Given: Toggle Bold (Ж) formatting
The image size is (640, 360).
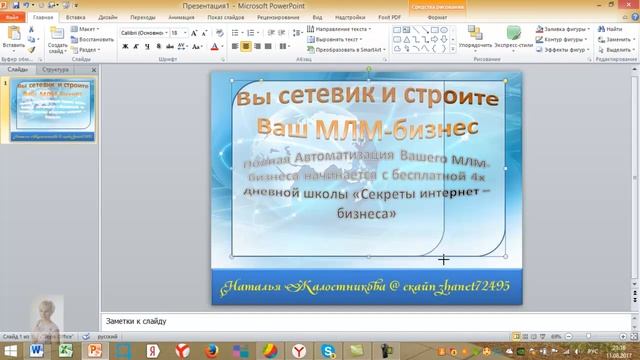Looking at the screenshot, I should [x=125, y=47].
